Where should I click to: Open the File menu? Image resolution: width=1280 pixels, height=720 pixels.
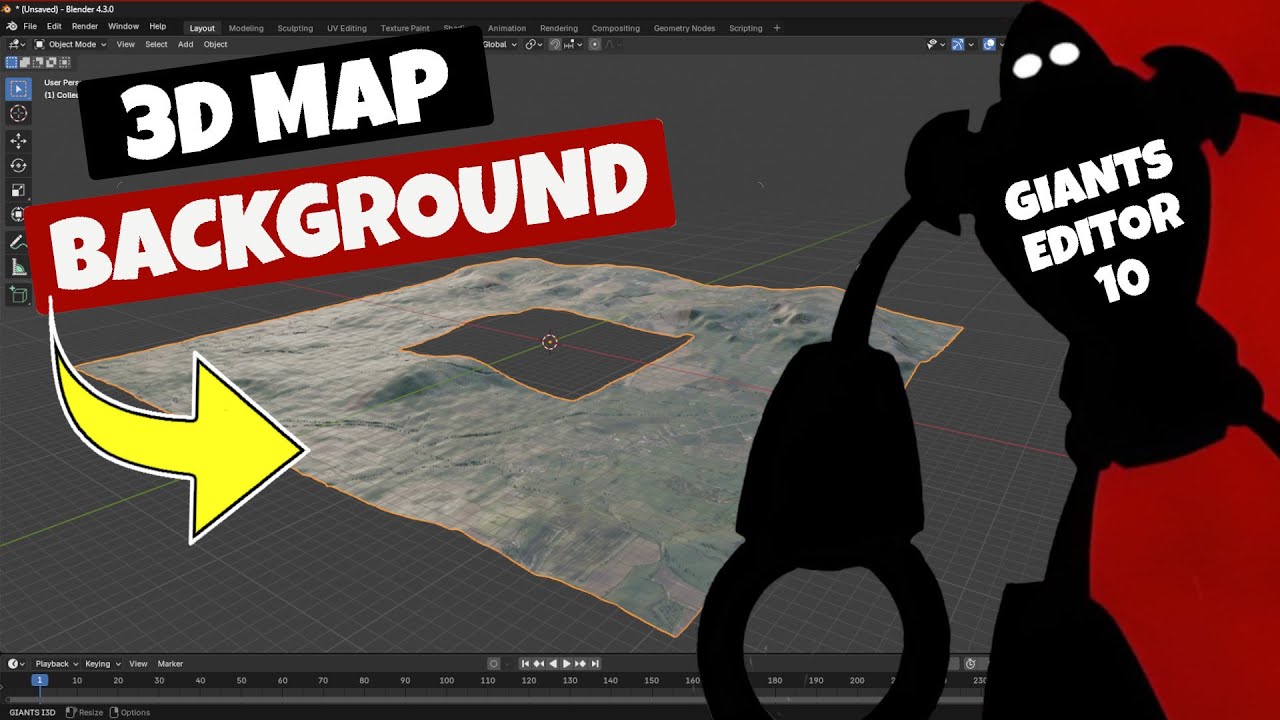point(30,26)
